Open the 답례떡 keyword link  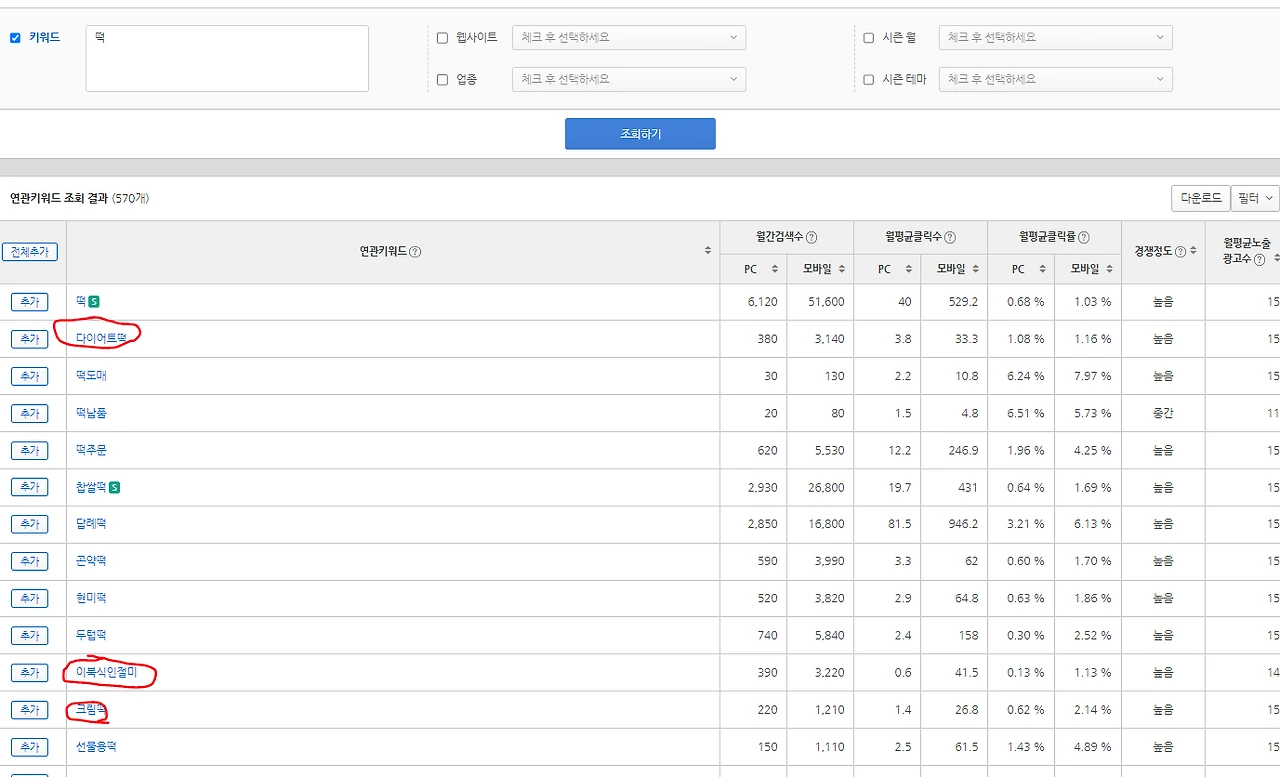click(91, 524)
